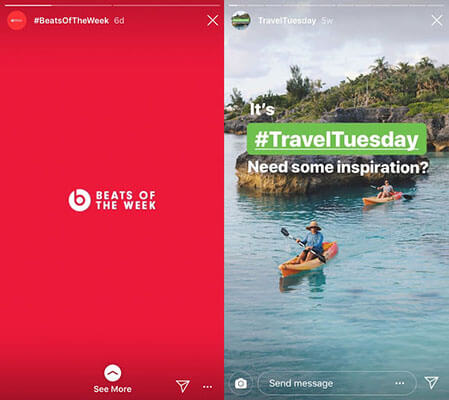Tap the camera icon beside Send message
This screenshot has width=449, height=400.
(x=241, y=383)
